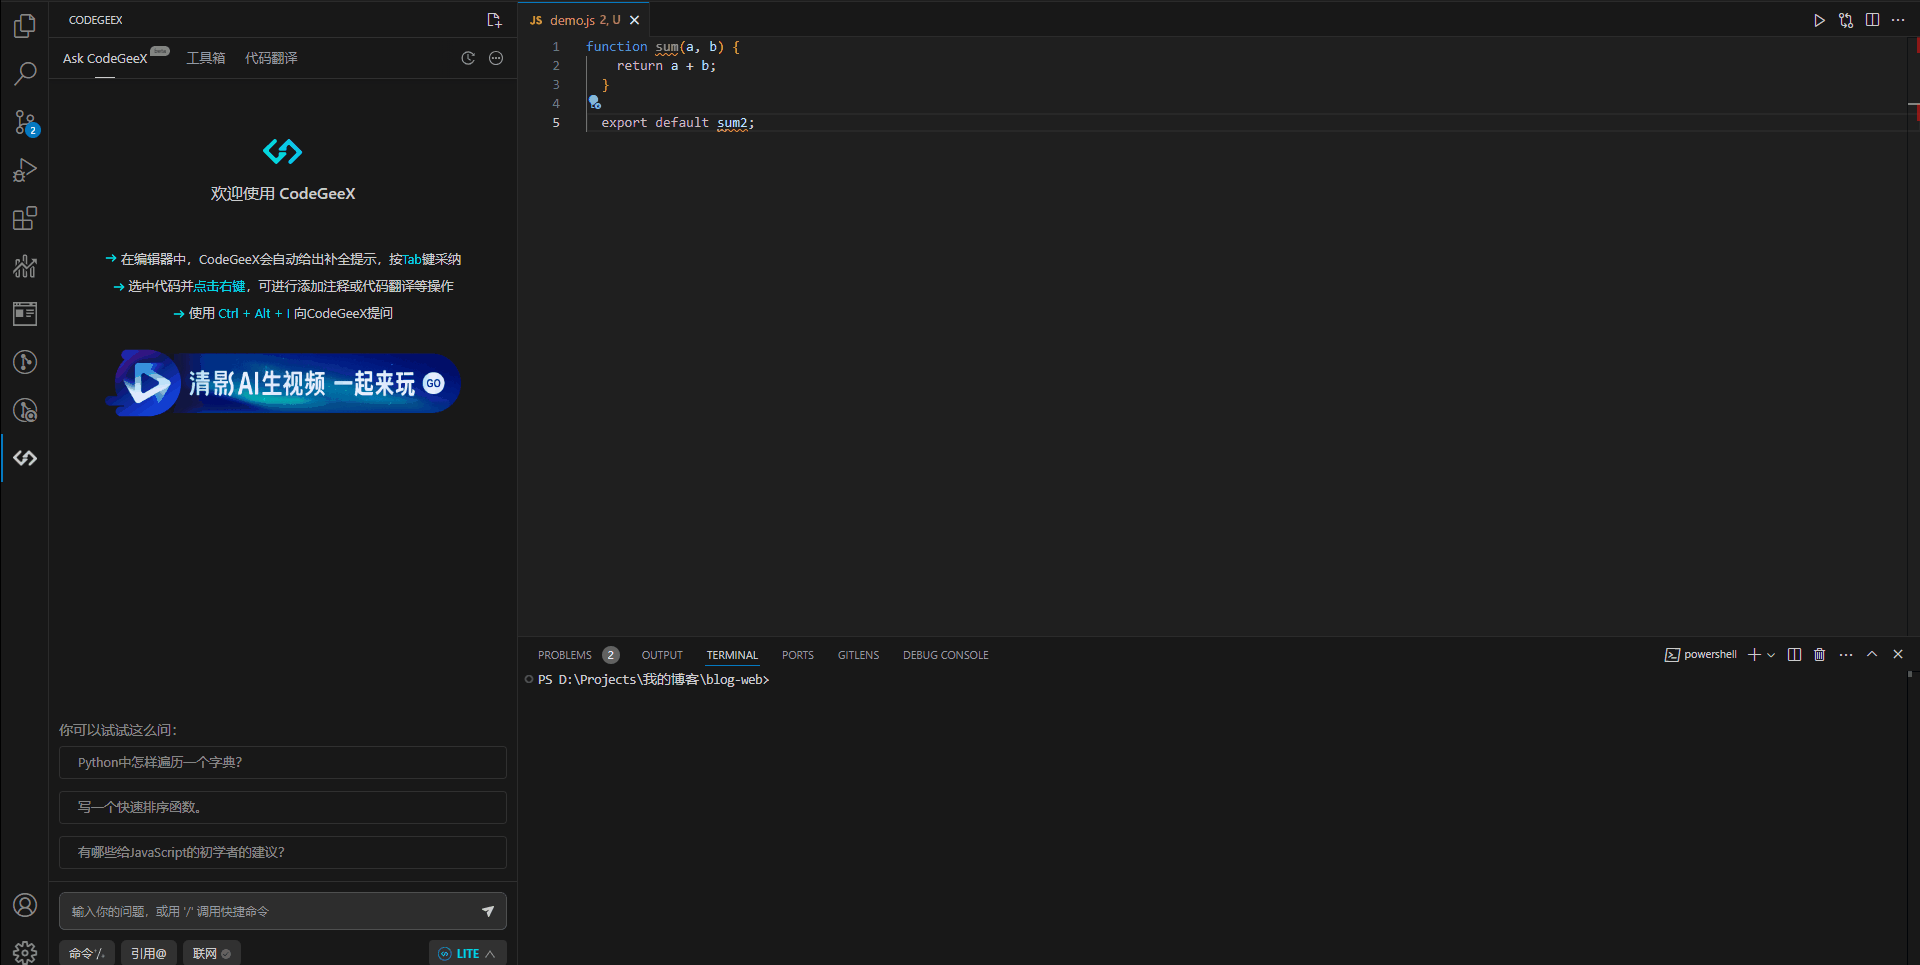Viewport: 1920px width, 965px height.
Task: Open the Search view in activity bar
Action: [x=25, y=74]
